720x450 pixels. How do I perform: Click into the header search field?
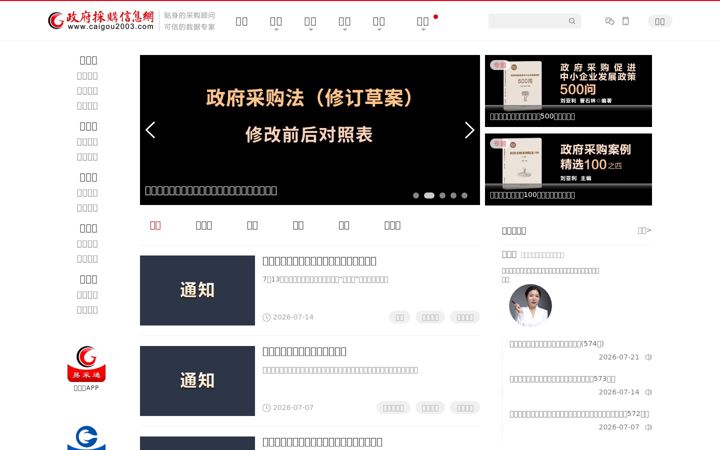(x=534, y=21)
